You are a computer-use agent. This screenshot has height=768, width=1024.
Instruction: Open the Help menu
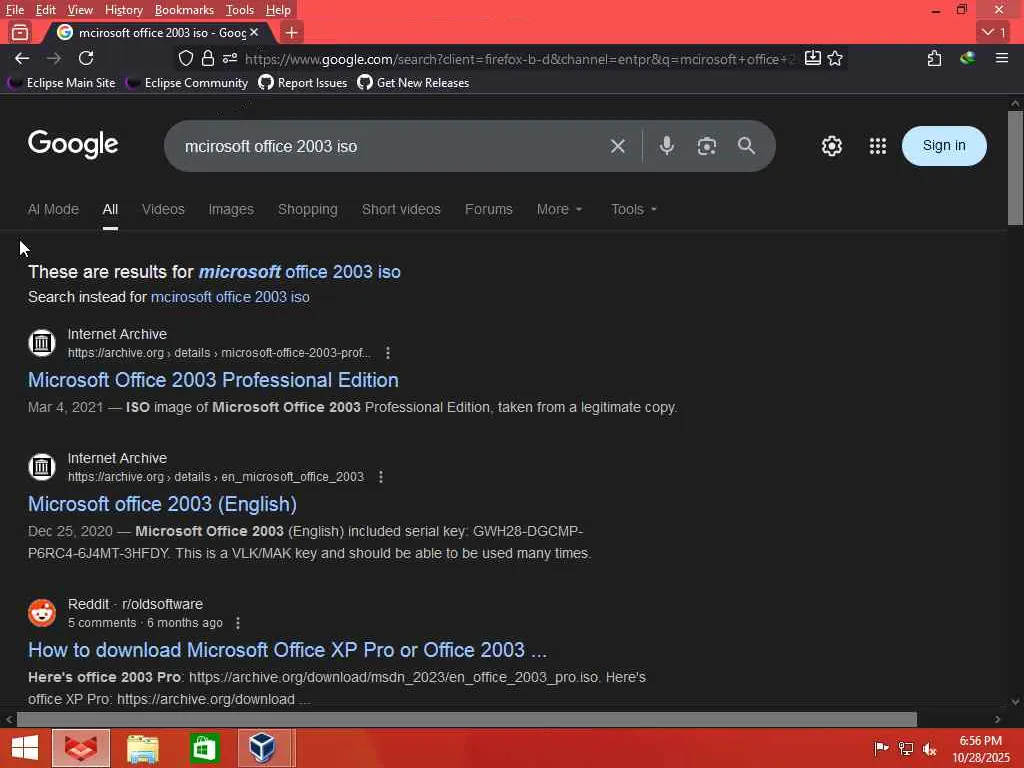(278, 10)
